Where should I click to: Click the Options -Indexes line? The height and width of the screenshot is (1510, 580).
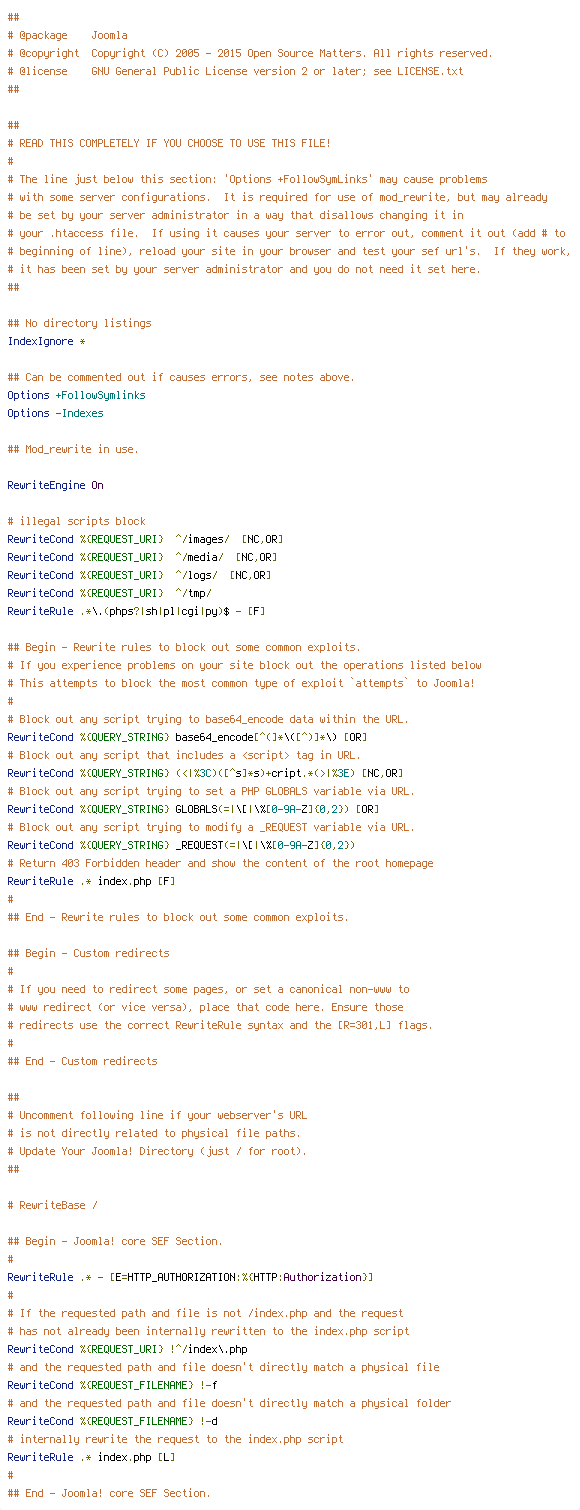tap(55, 413)
